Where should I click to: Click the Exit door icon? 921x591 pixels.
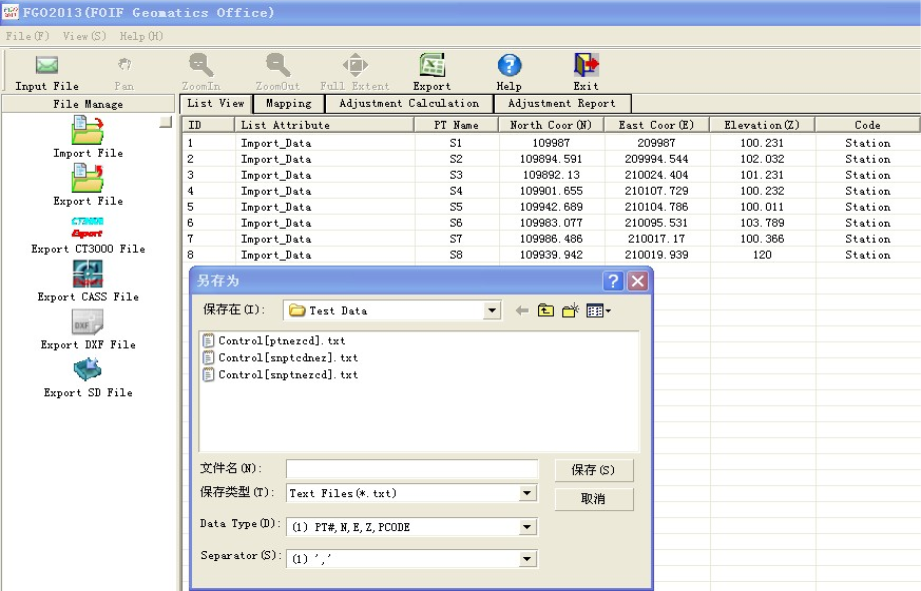(586, 66)
